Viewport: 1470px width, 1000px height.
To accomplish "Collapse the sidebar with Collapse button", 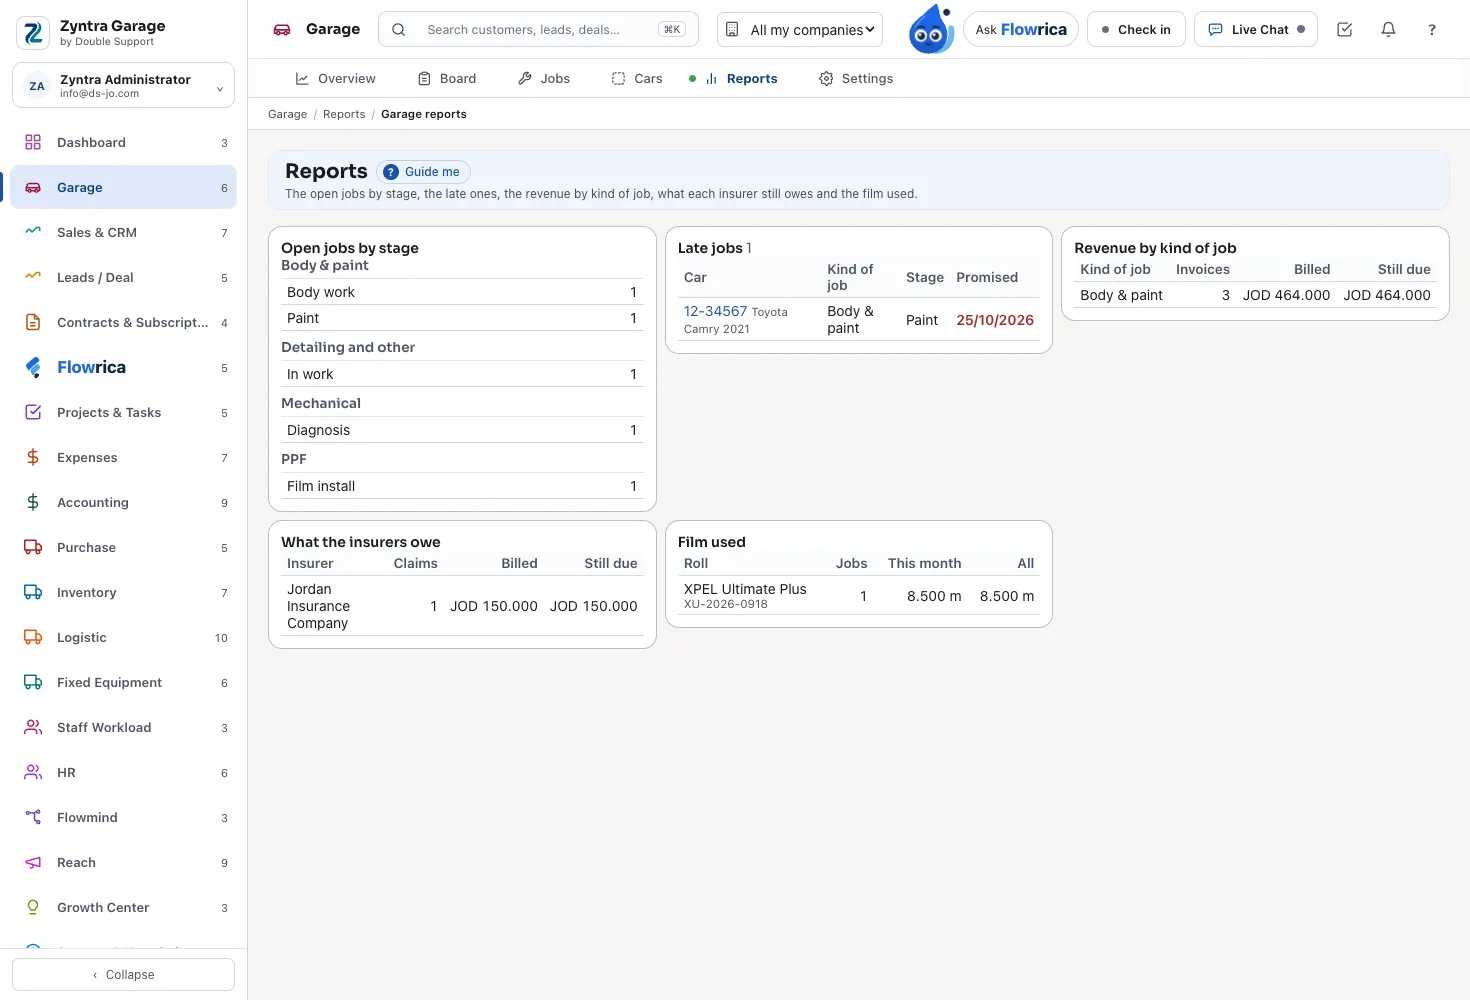I will coord(123,974).
